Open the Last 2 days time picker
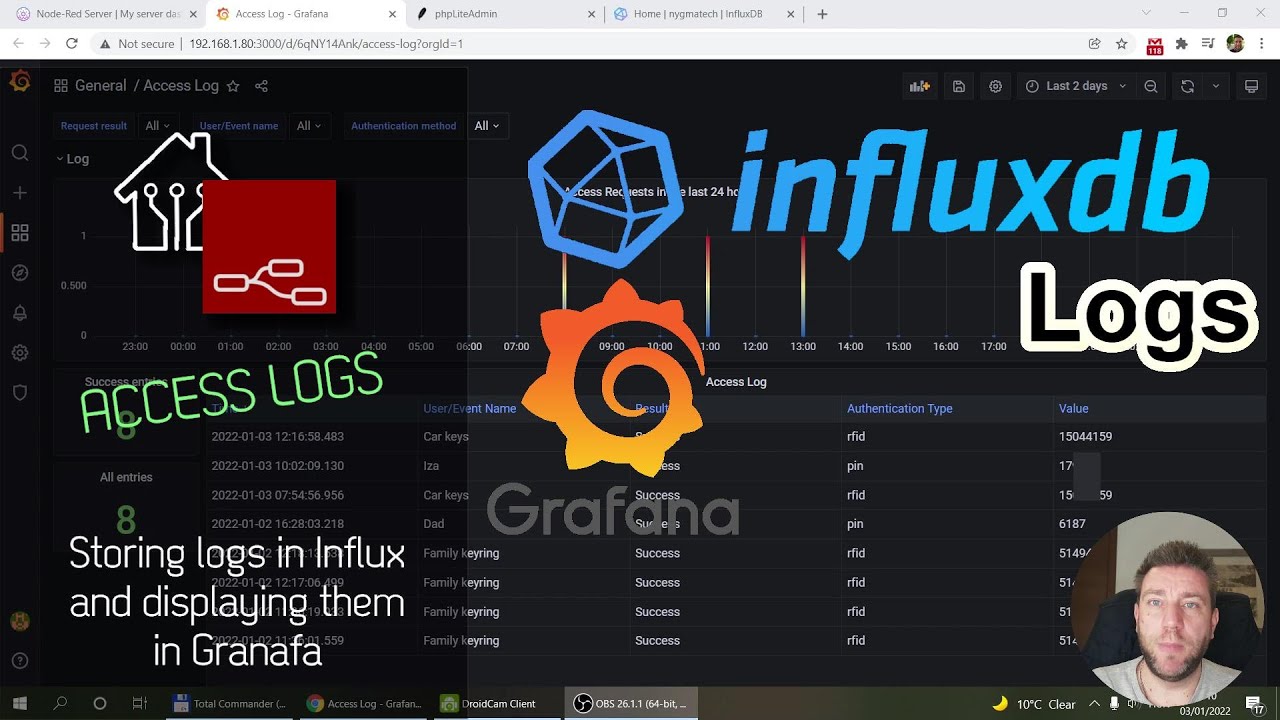Viewport: 1280px width, 720px height. coord(1076,86)
